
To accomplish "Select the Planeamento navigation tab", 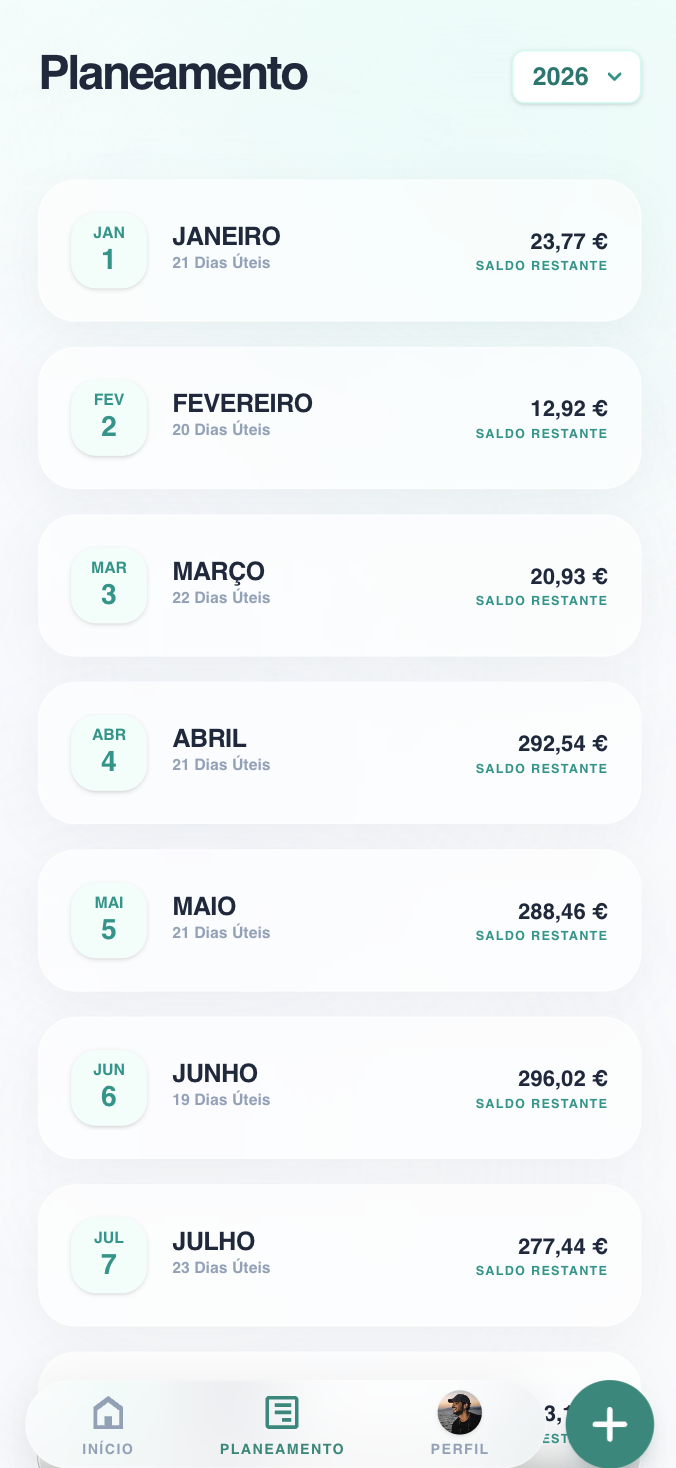I will 281,1424.
